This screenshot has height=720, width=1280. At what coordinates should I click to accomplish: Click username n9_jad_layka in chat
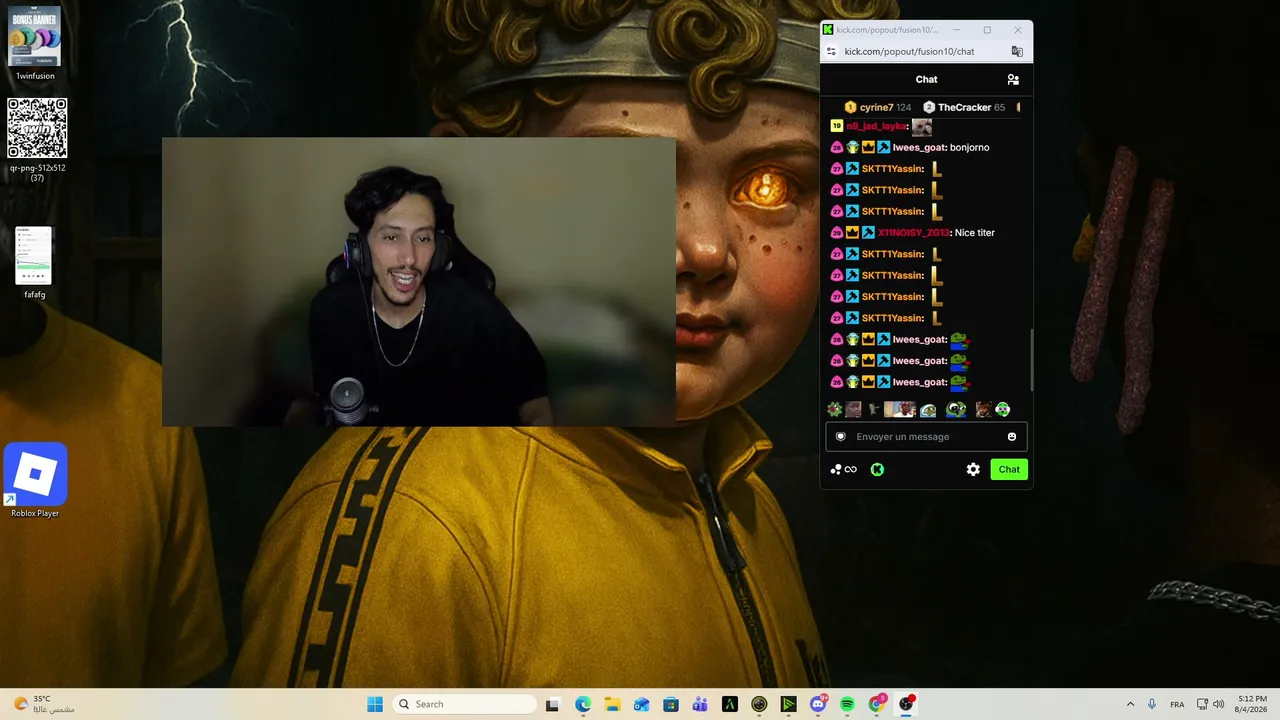(876, 127)
